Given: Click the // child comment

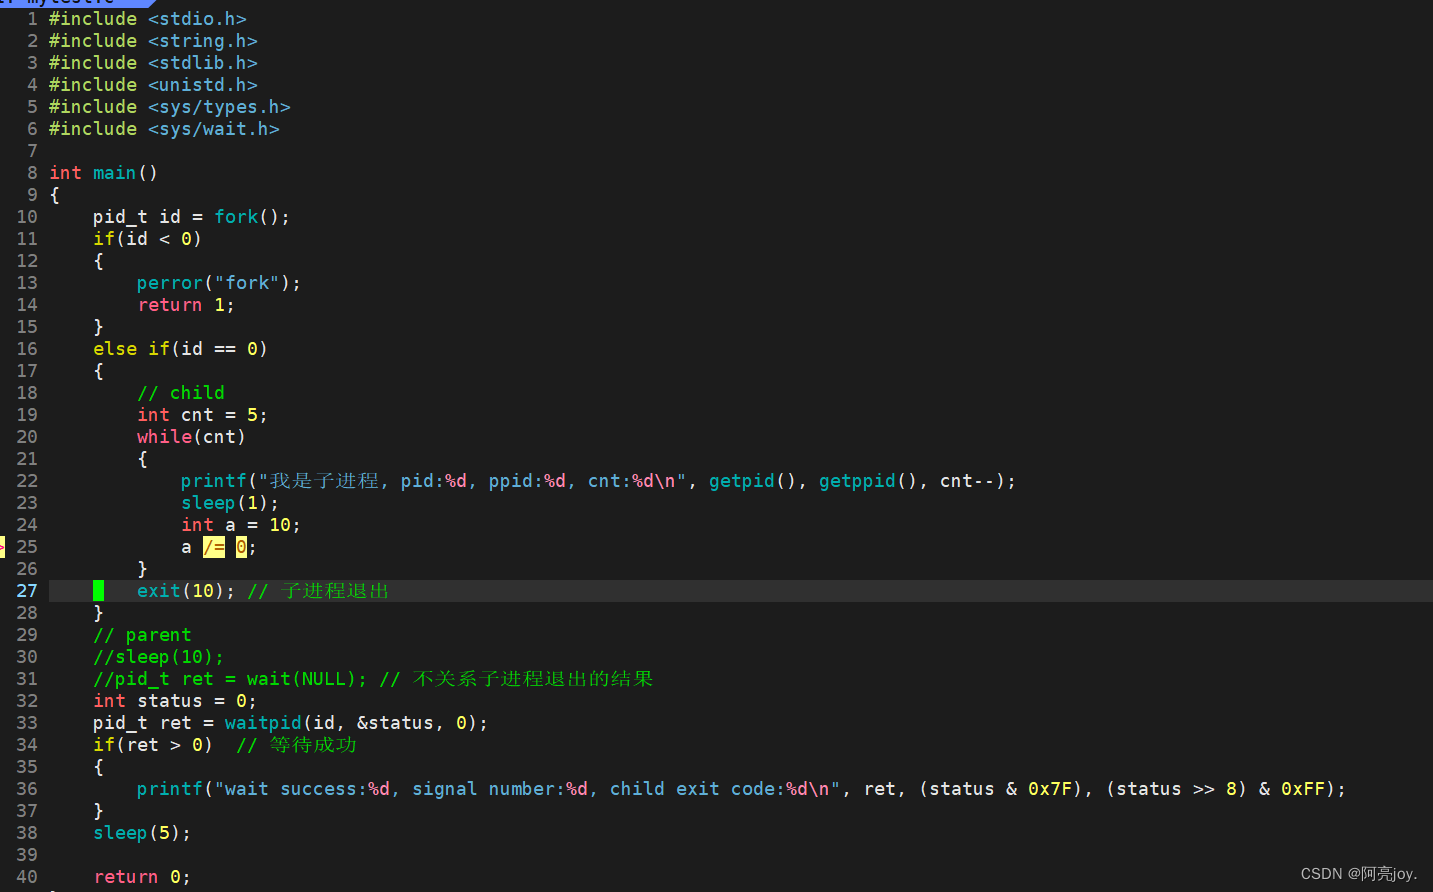Looking at the screenshot, I should (x=181, y=393).
